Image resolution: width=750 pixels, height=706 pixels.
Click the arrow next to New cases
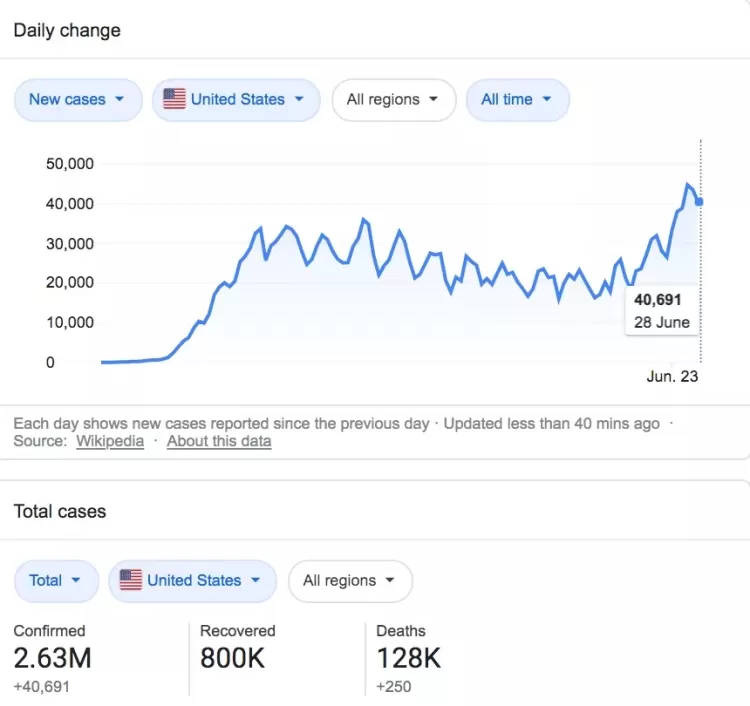120,99
